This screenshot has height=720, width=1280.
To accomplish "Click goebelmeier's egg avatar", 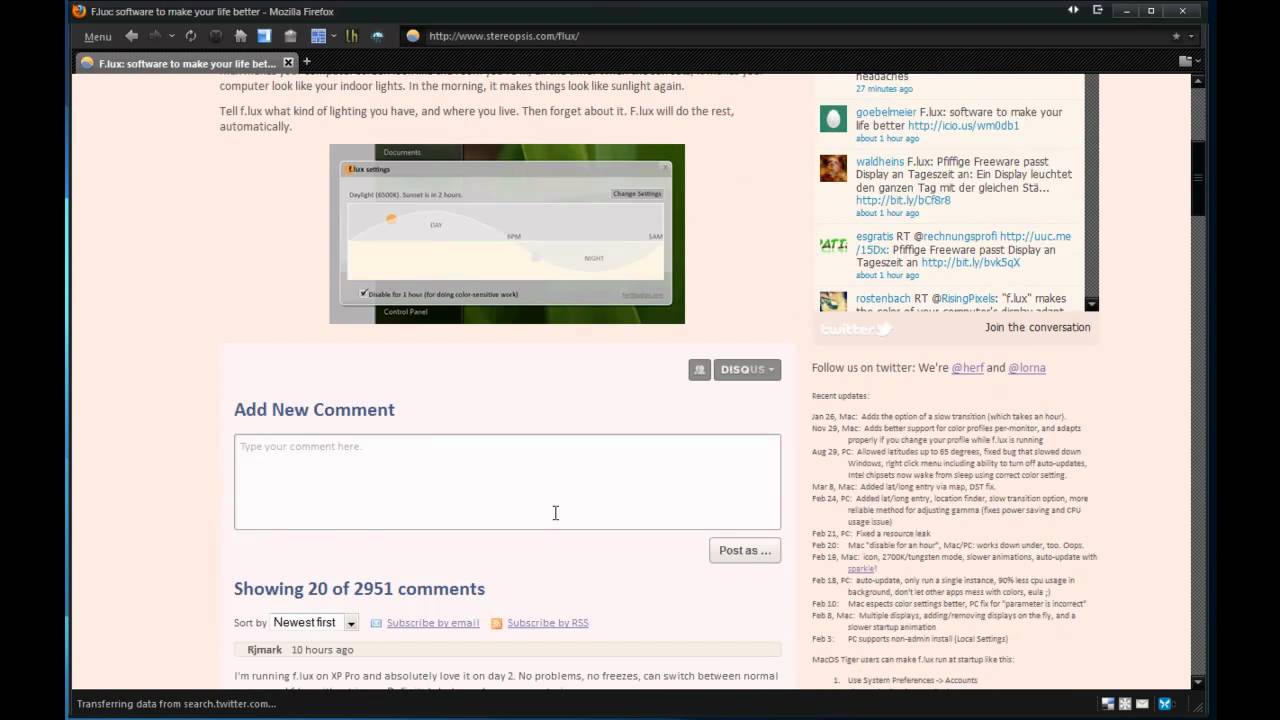I will tap(833, 118).
